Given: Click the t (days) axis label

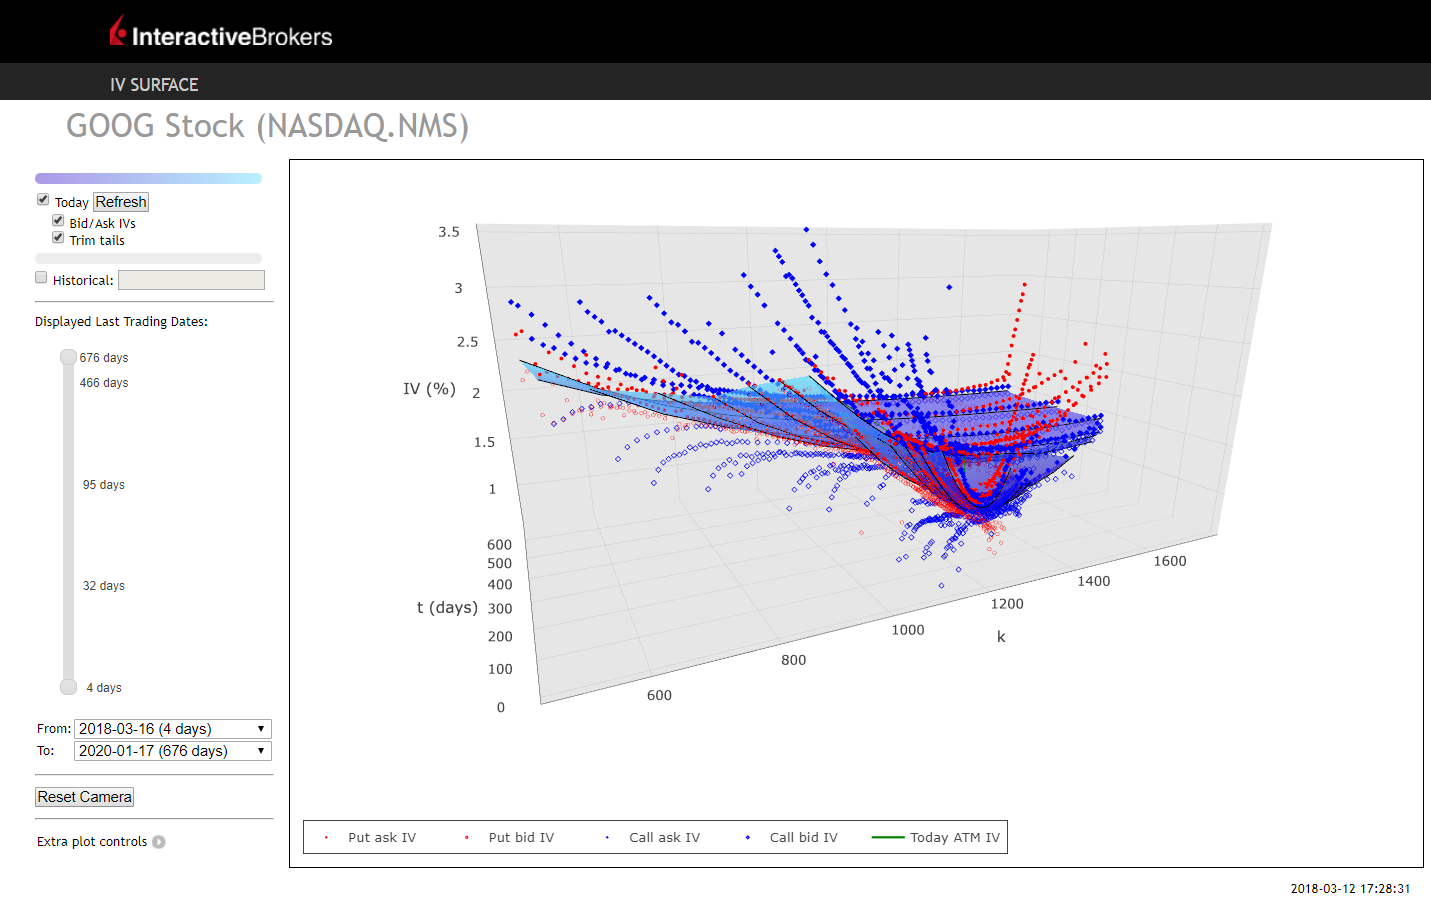Looking at the screenshot, I should pos(447,607).
